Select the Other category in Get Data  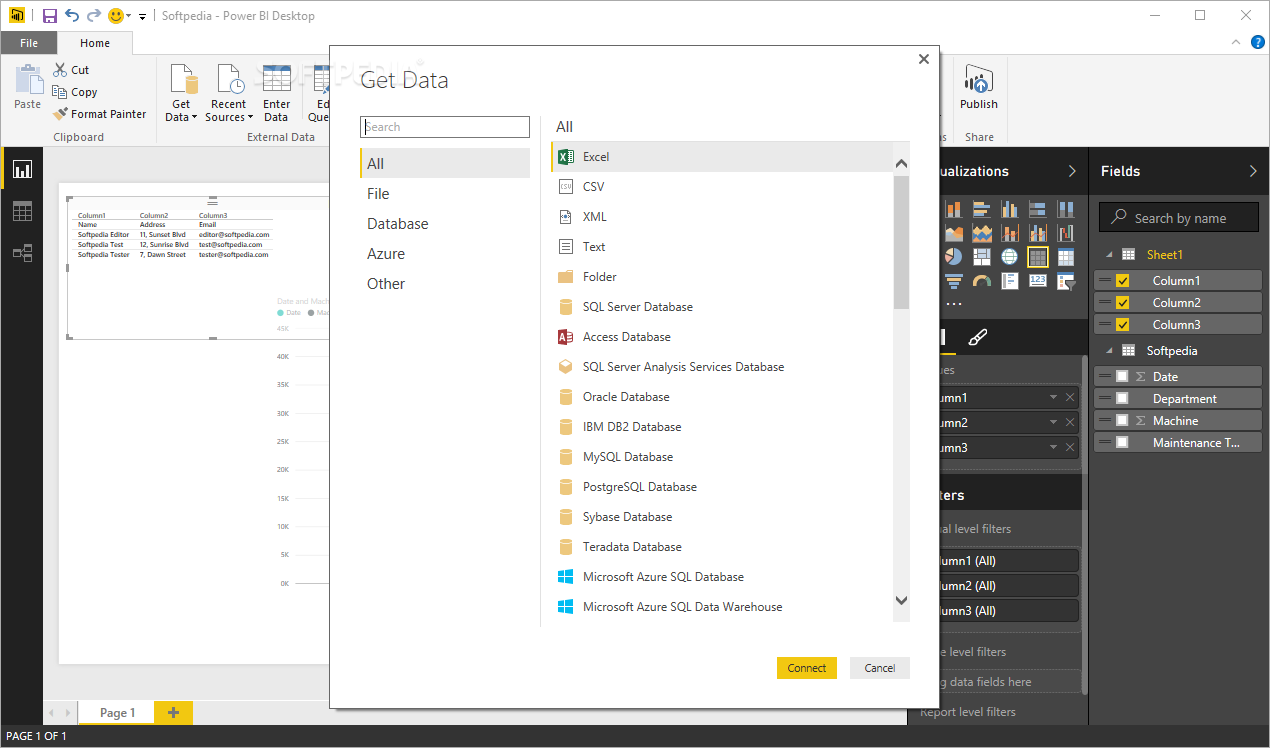coord(445,284)
